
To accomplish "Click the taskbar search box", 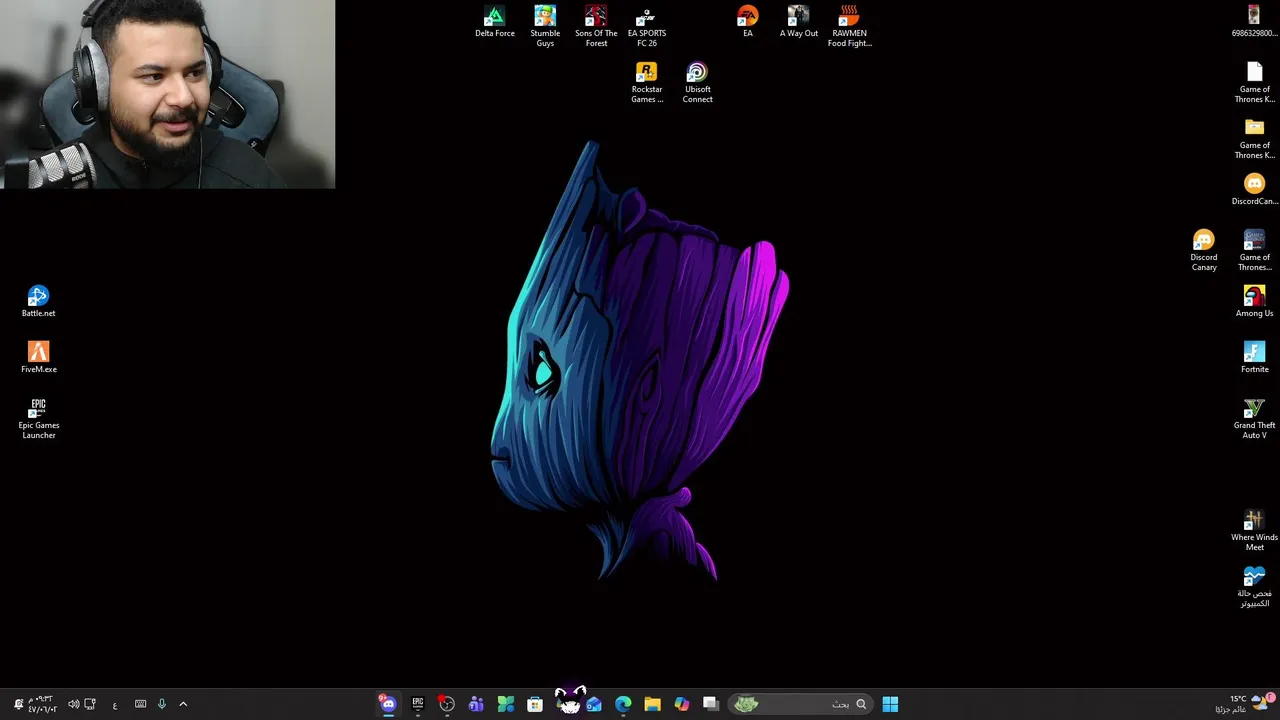I will pos(800,704).
